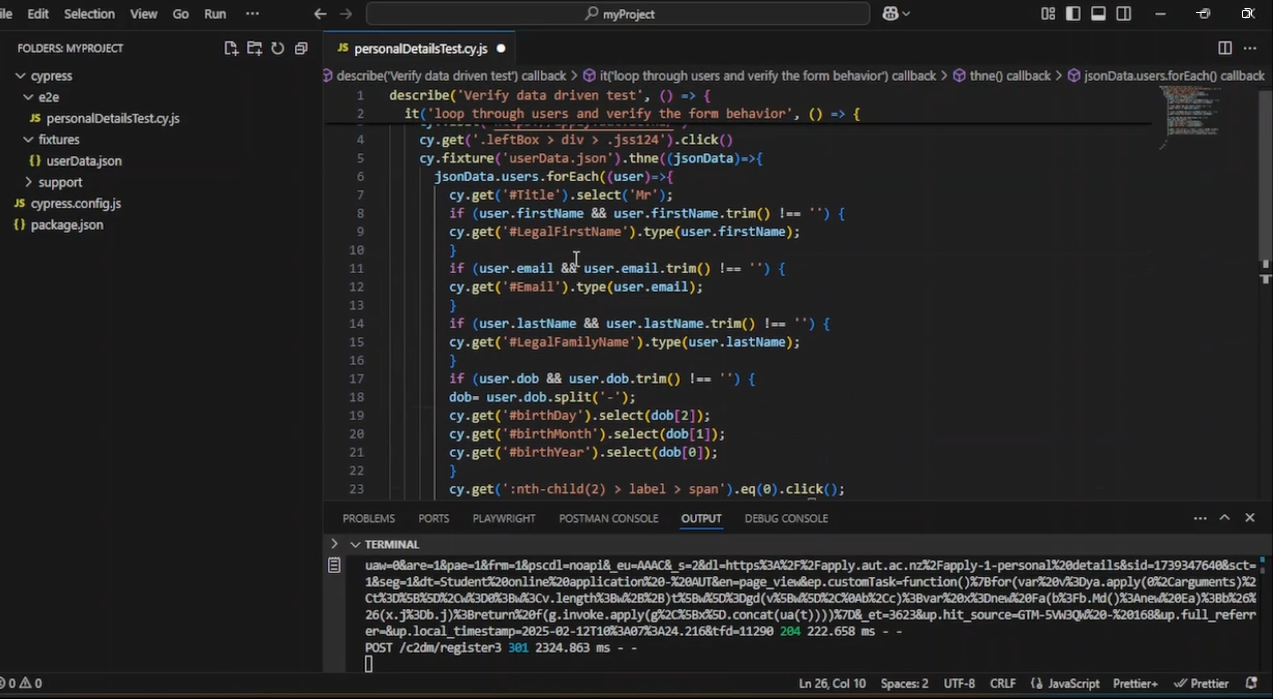Toggle the bottom panel visibility
Screen dimensions: 1273x699
pos(1098,14)
